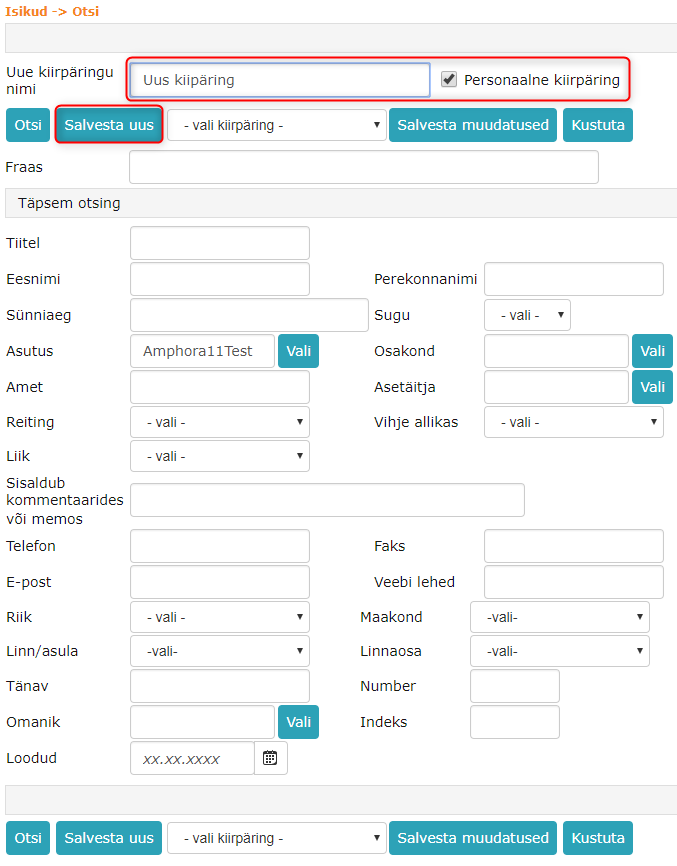
Task: Click Vali button next to Asutus
Action: click(x=299, y=351)
